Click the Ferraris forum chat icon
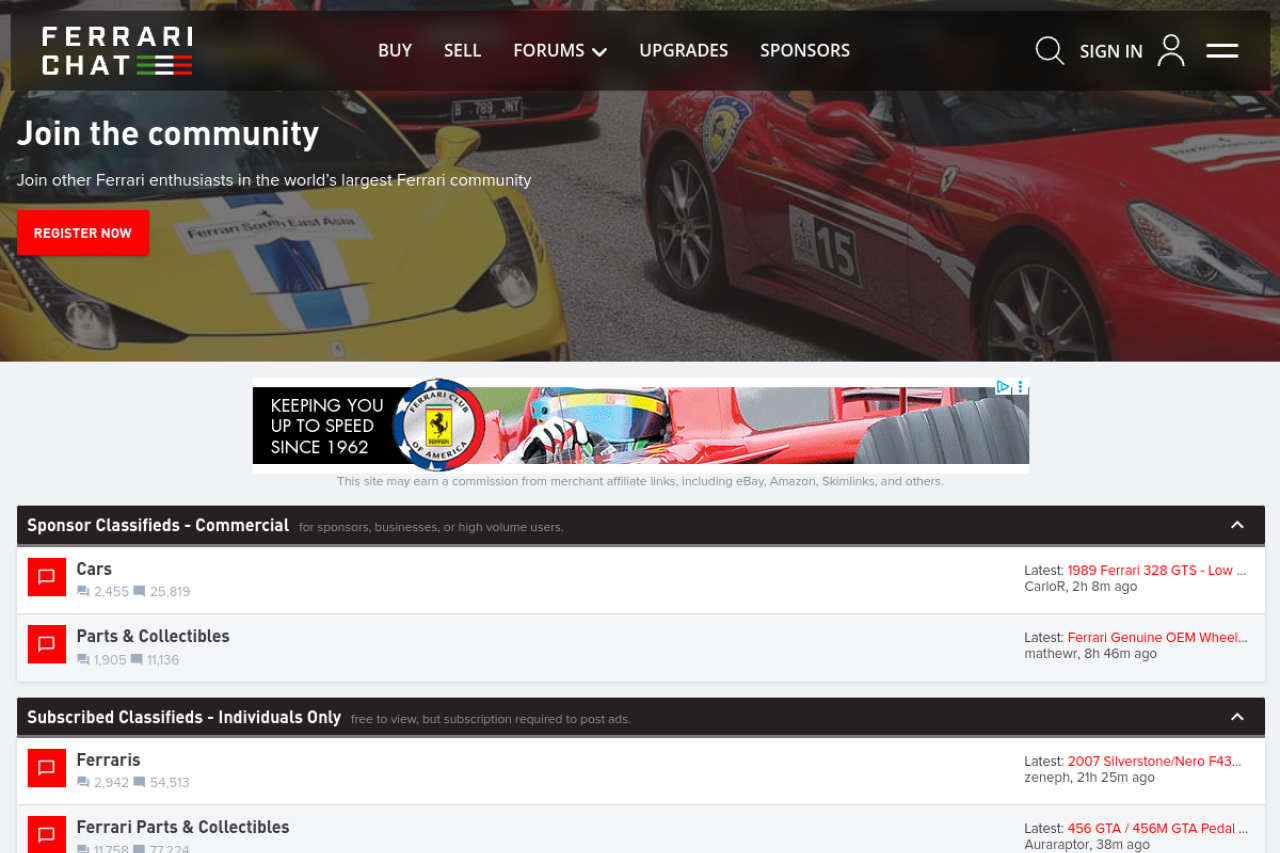The height and width of the screenshot is (853, 1280). (46, 768)
